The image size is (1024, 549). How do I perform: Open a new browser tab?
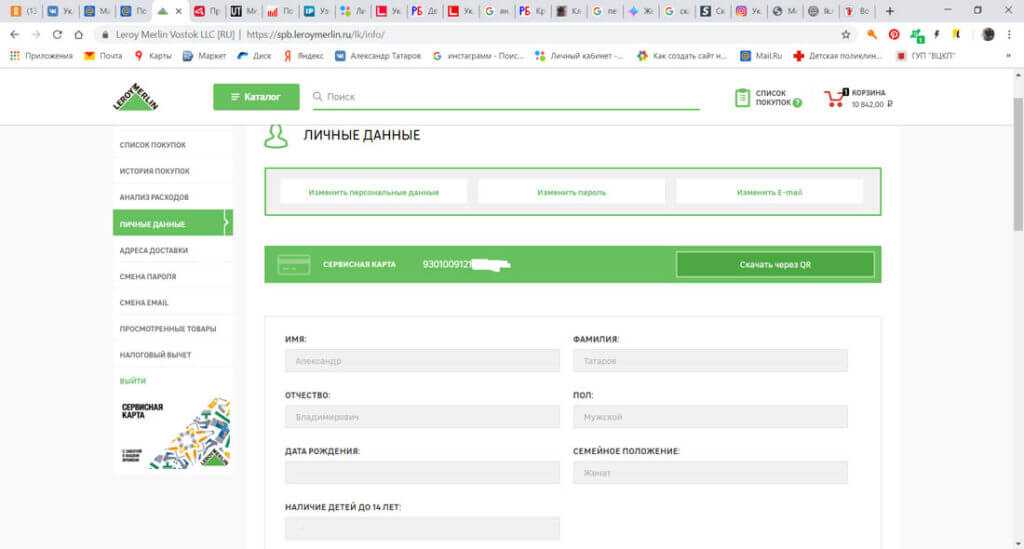point(890,11)
